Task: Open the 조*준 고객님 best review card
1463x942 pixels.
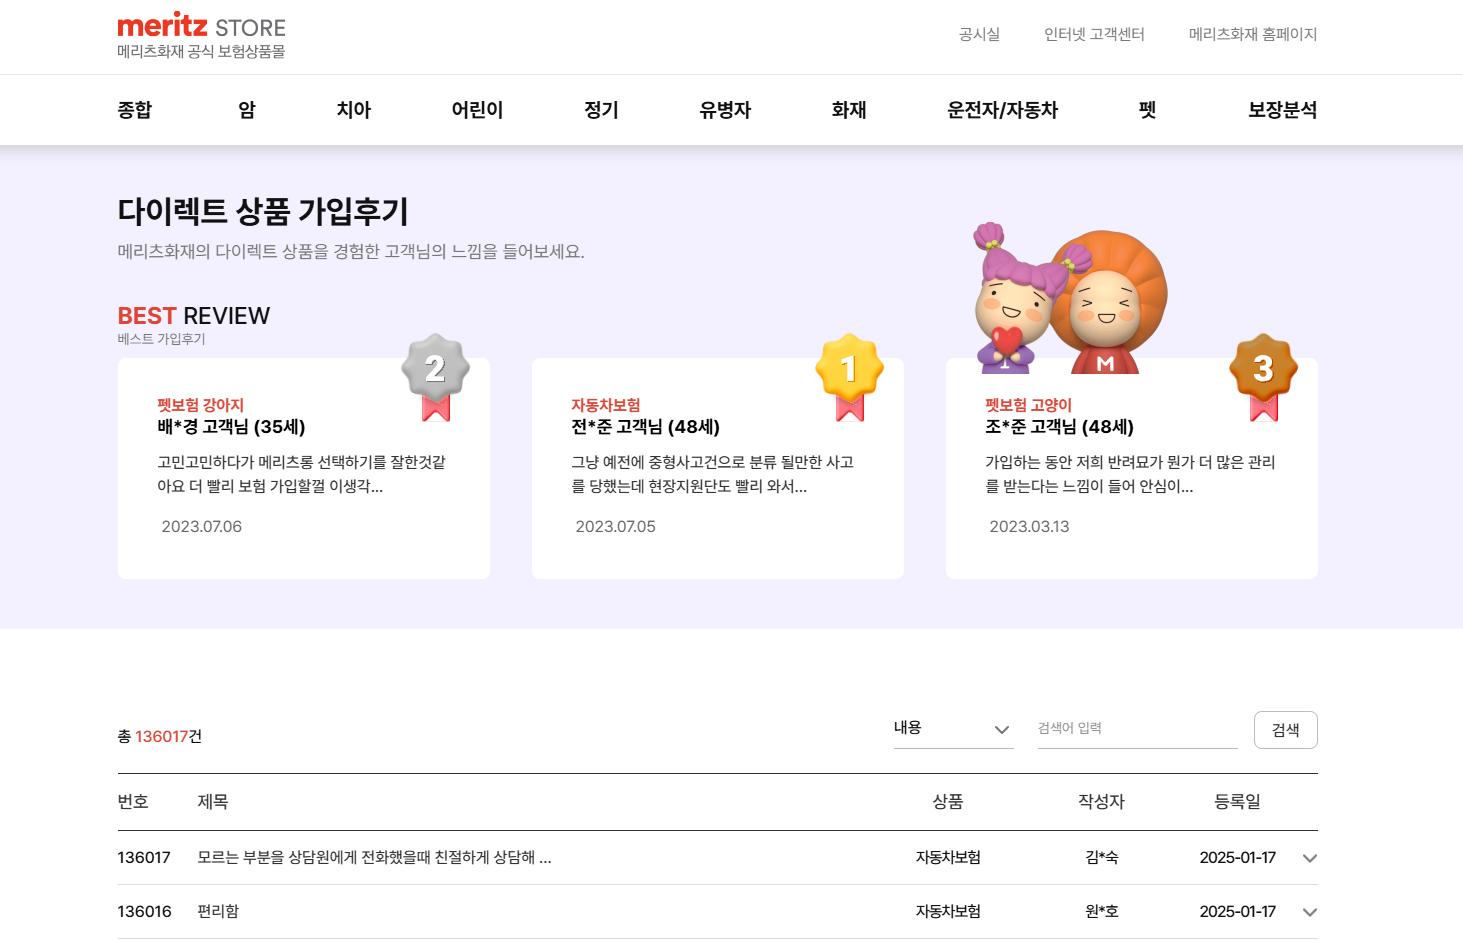Action: pos(1132,468)
